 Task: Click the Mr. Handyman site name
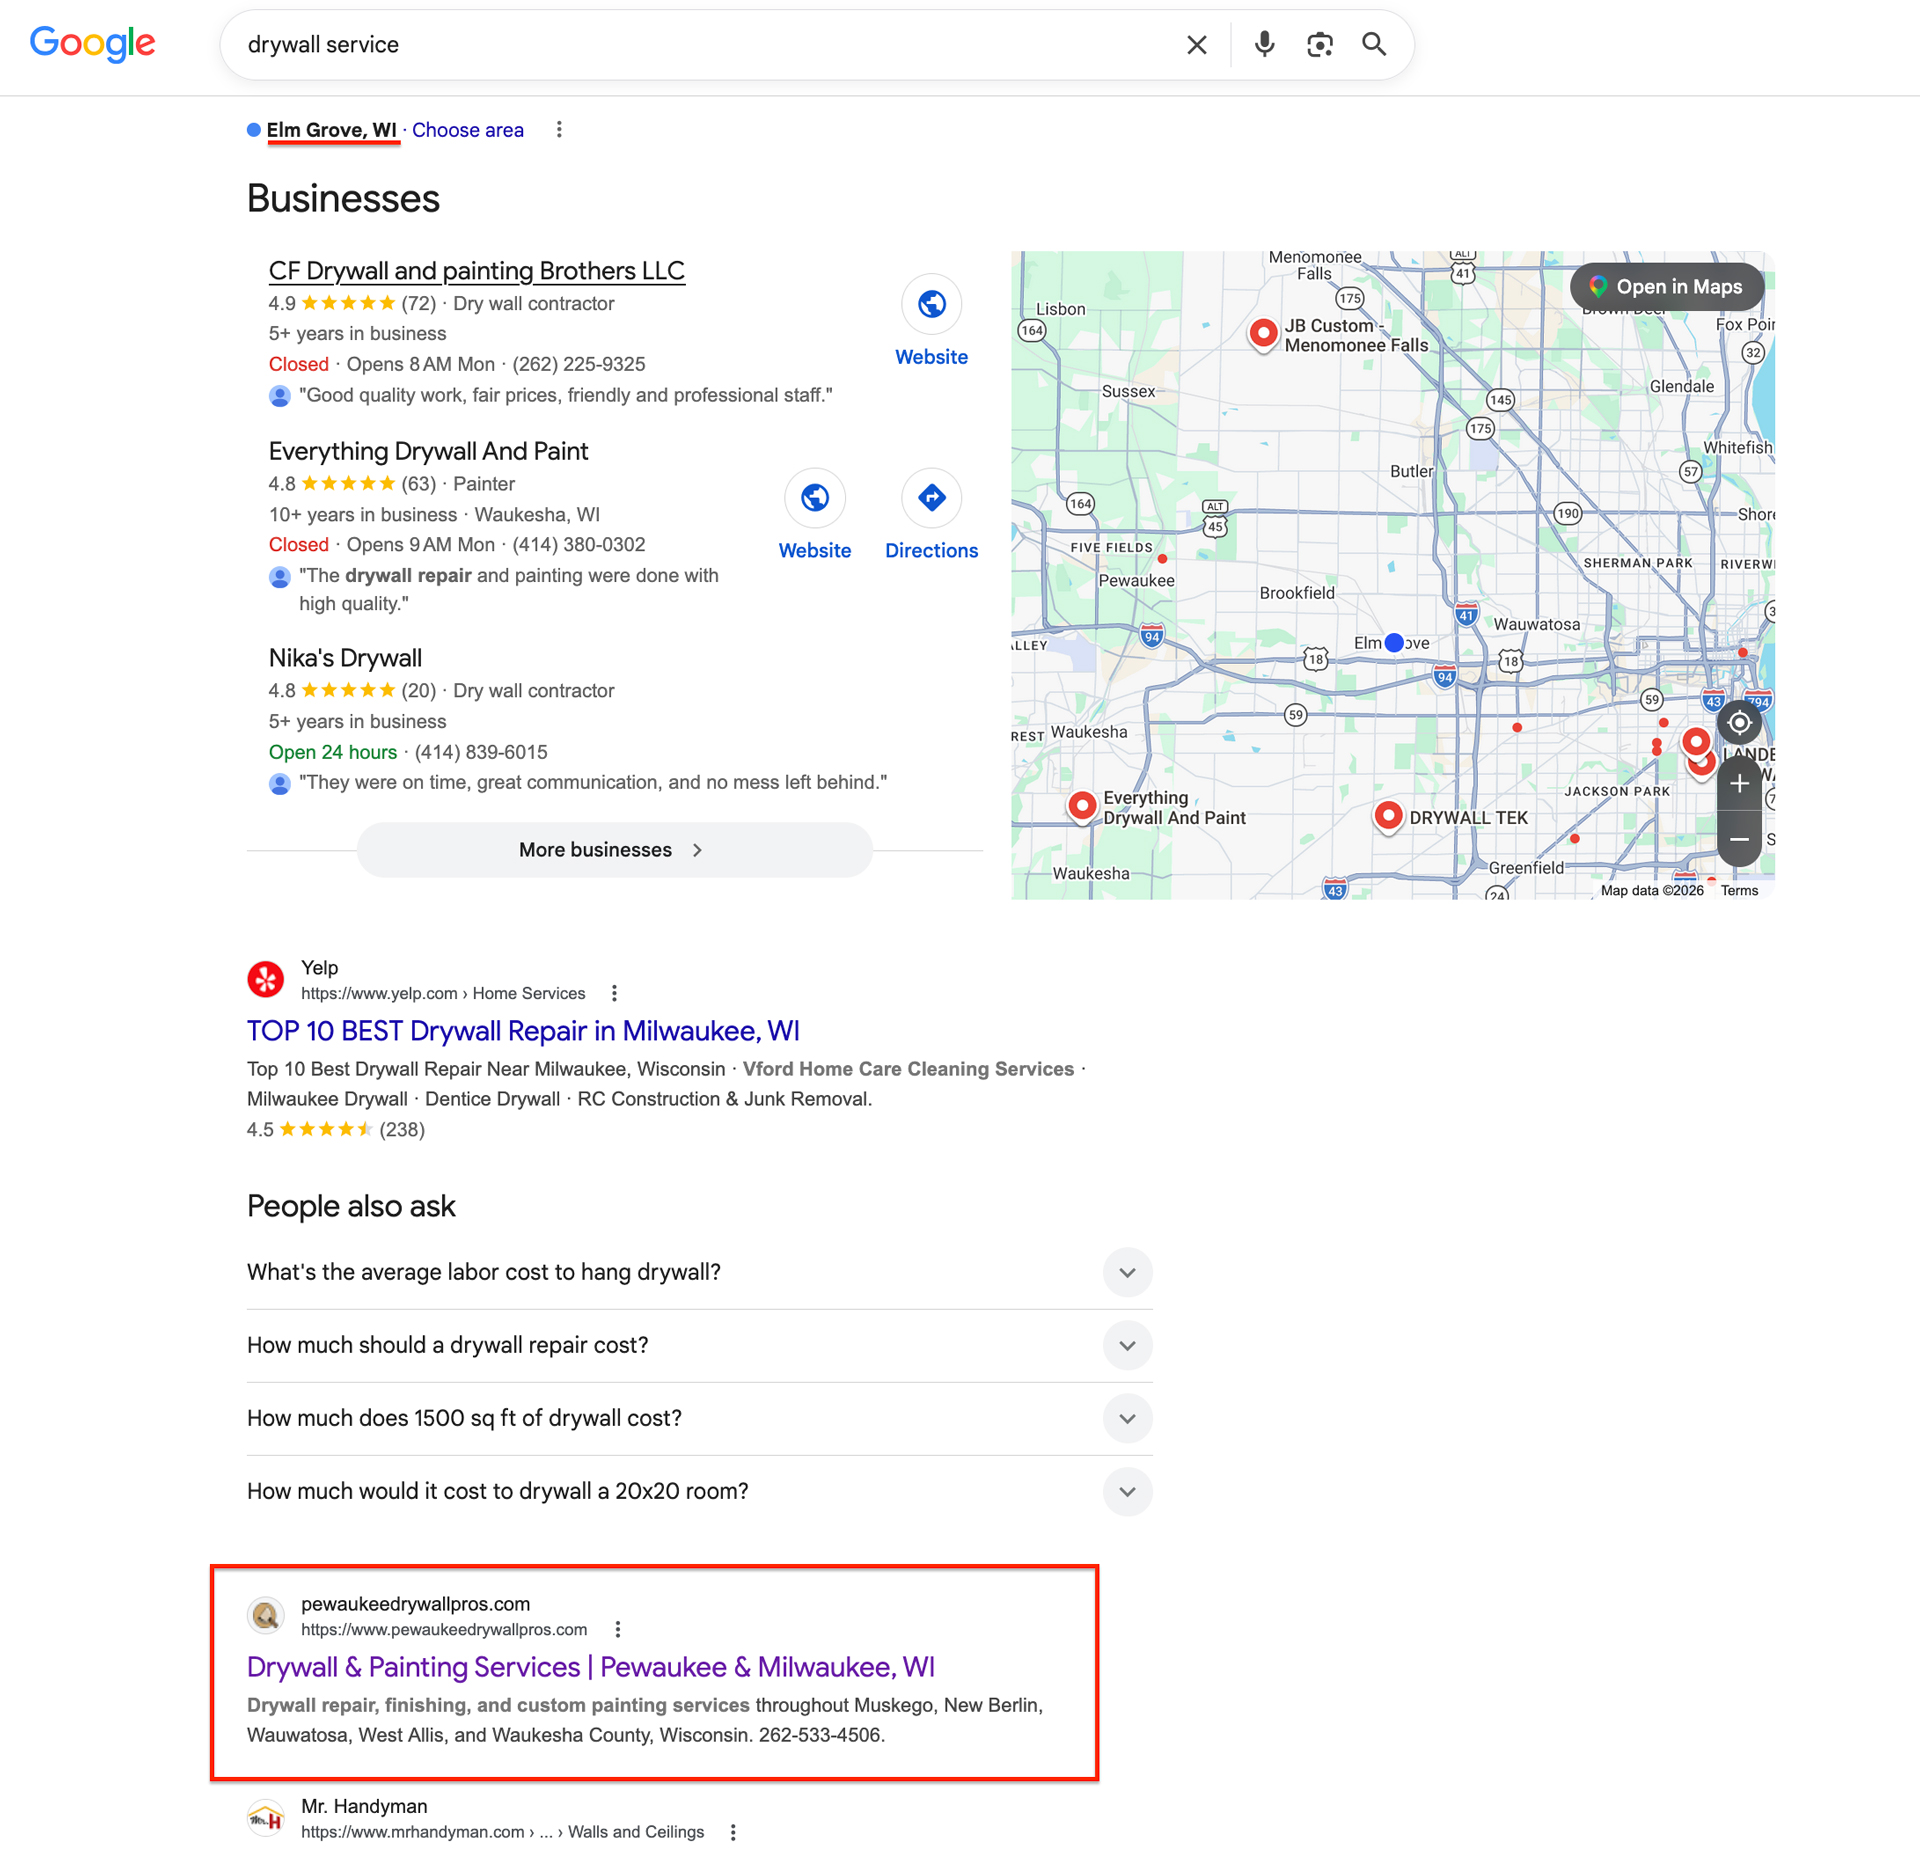point(364,1806)
